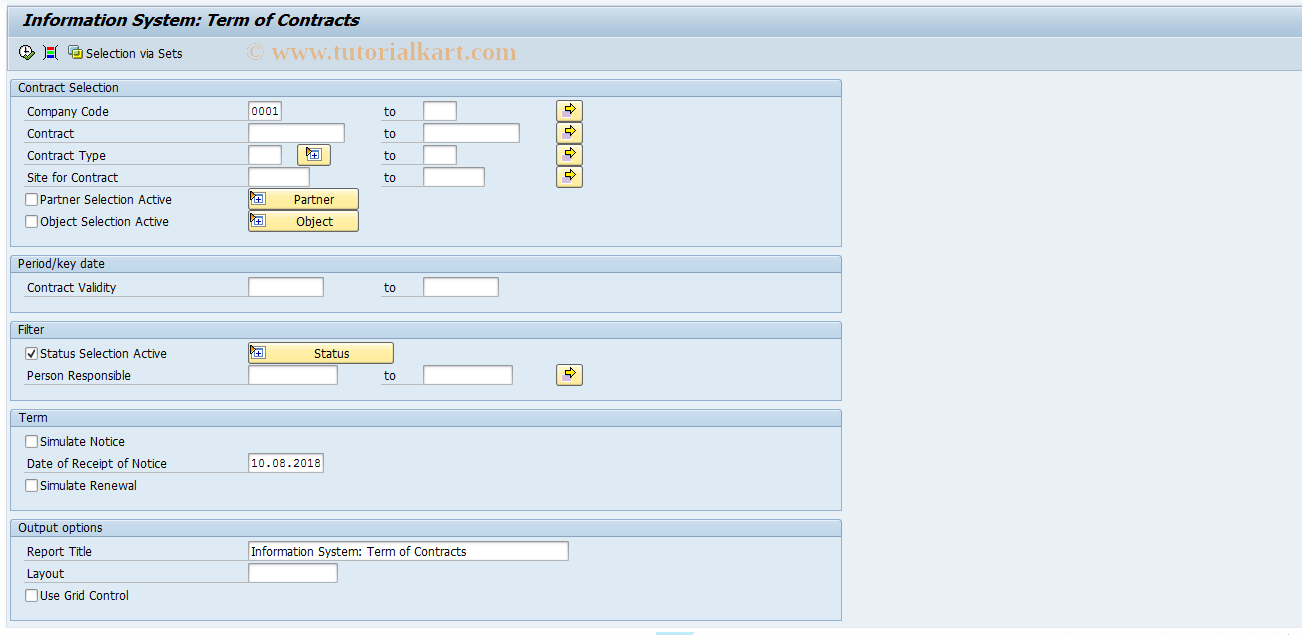Image resolution: width=1302 pixels, height=635 pixels.
Task: Click the Layout input field
Action: pos(293,573)
